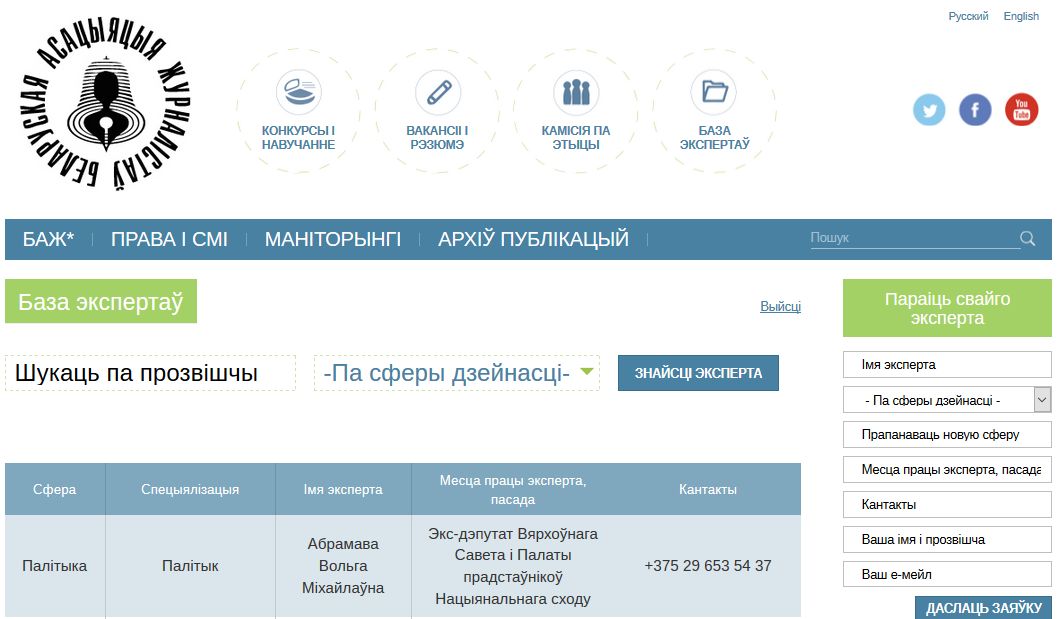This screenshot has width=1057, height=619.
Task: Open Архіў публікацый menu item
Action: (533, 239)
